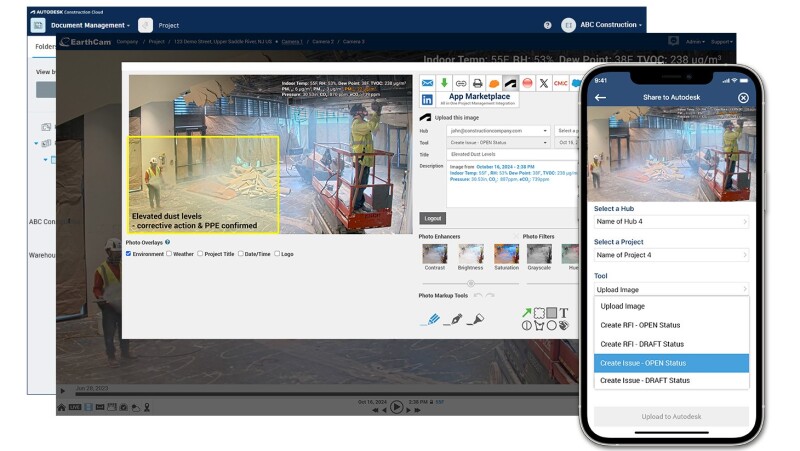Screen dimensions: 800x451
Task: Expand the Select a Hub field on phone
Action: pos(671,221)
